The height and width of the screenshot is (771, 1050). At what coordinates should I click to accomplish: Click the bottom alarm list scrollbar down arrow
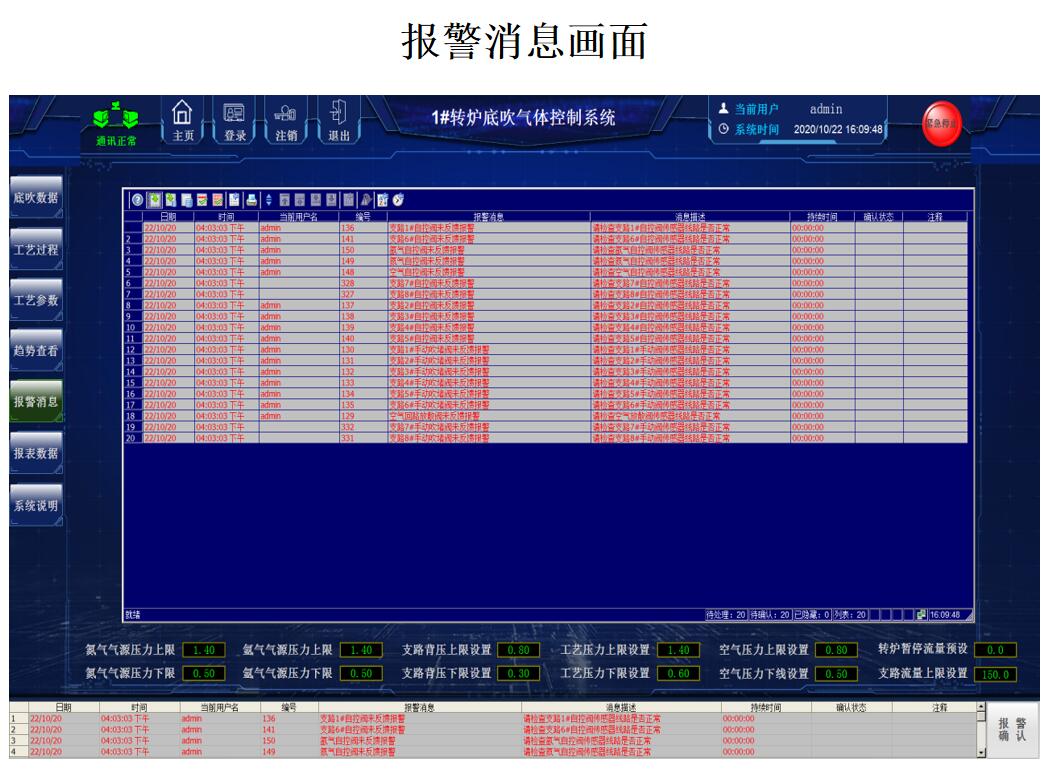(x=980, y=751)
